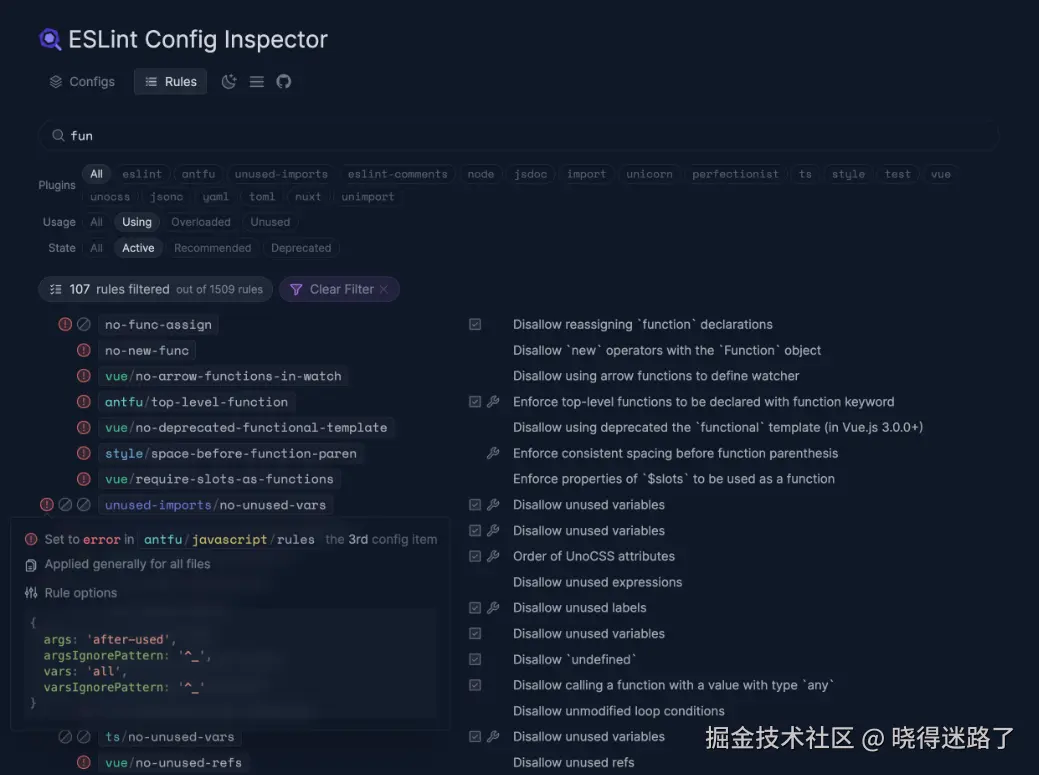Click the error icon beside style/space-before-function-paren
Viewport: 1039px width, 775px height.
pos(83,454)
